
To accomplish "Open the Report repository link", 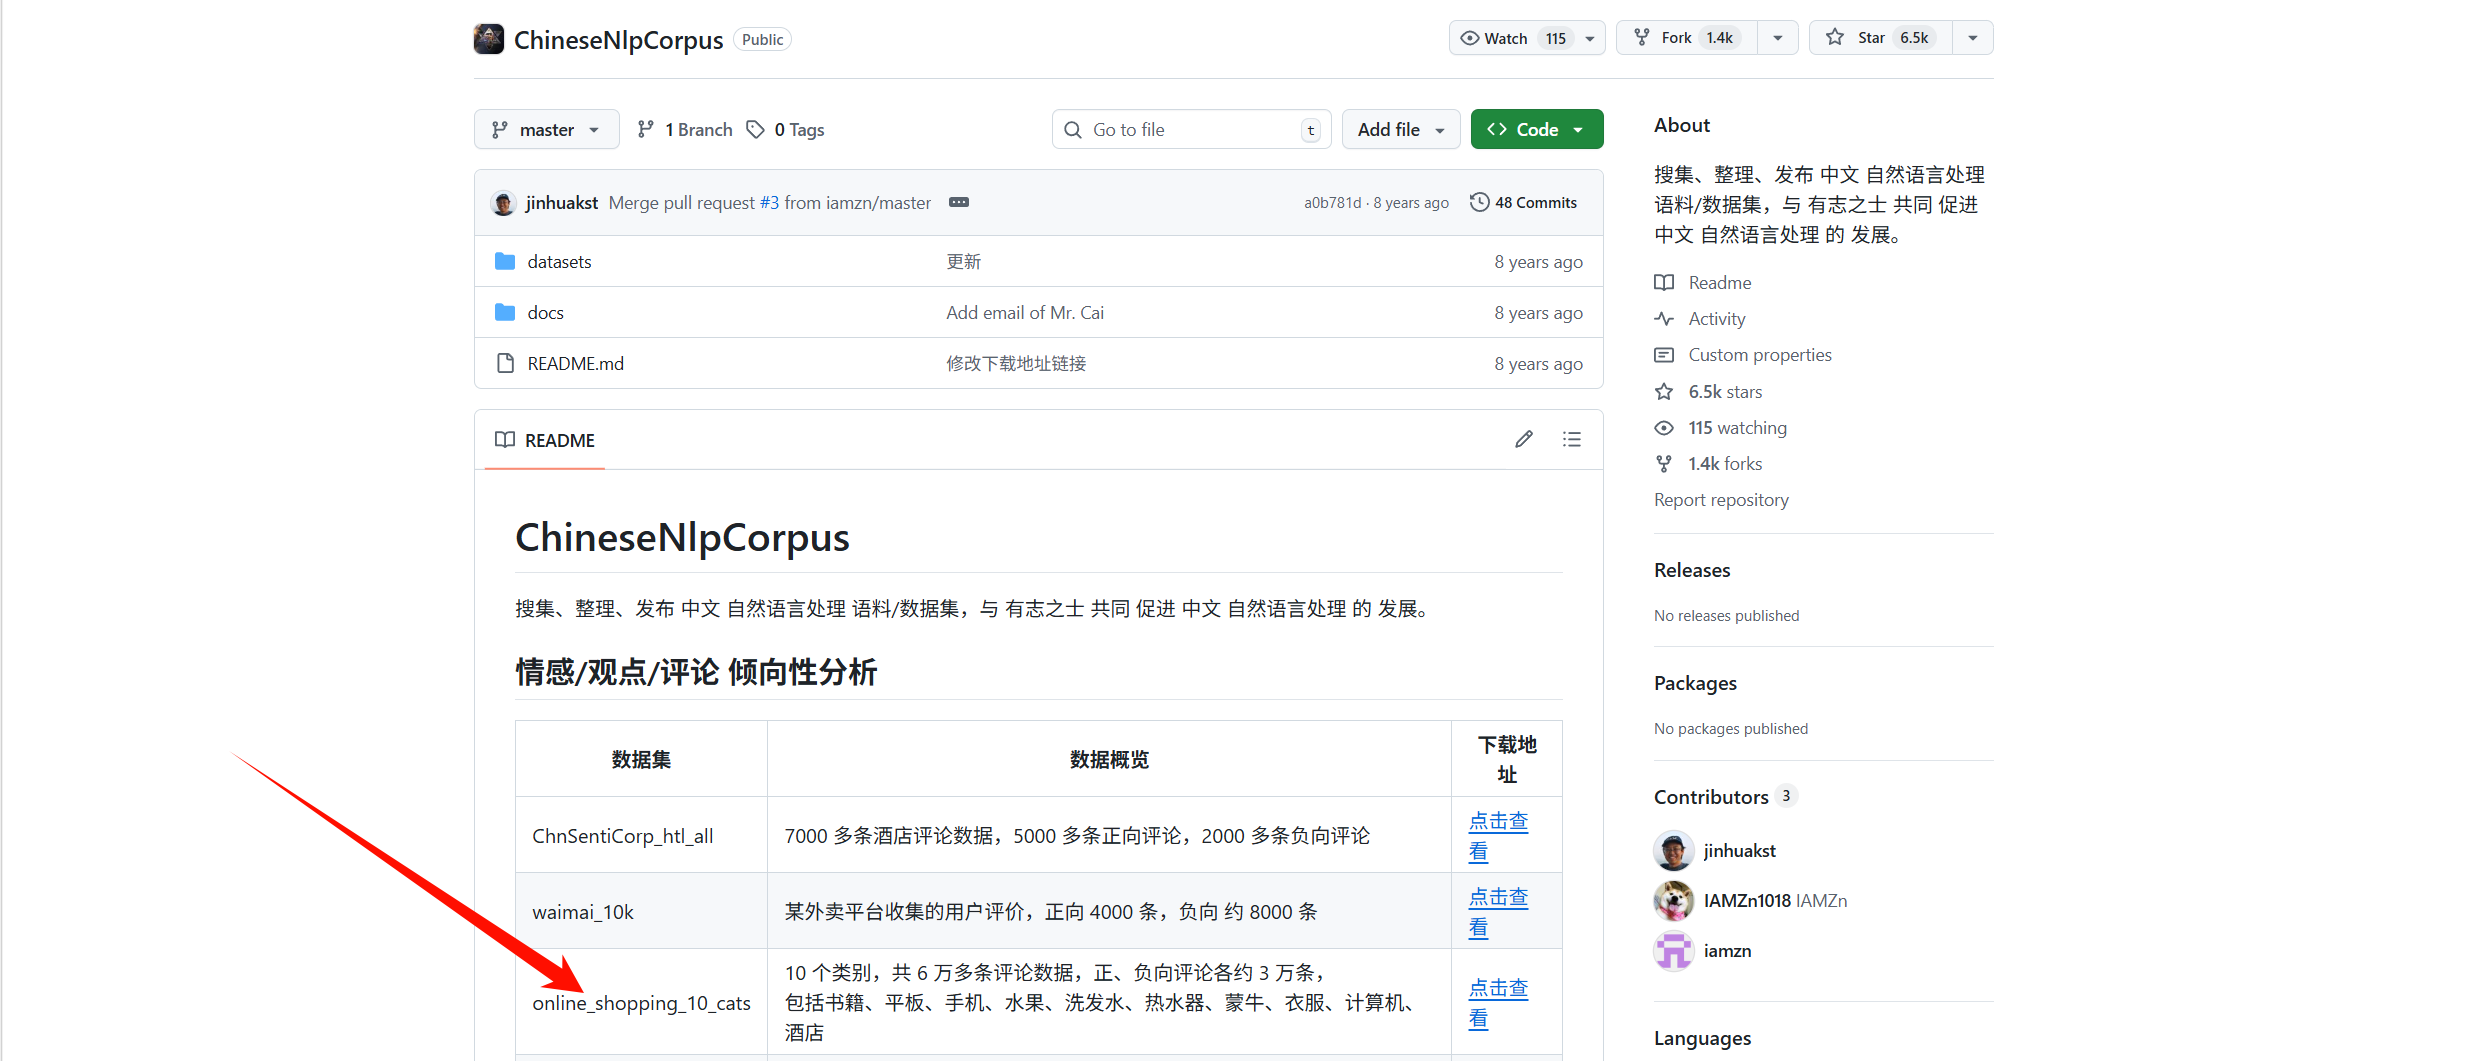I will click(x=1721, y=499).
